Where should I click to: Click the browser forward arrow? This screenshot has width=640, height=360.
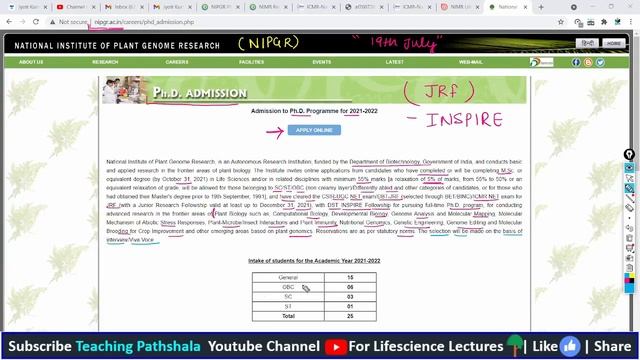pyautogui.click(x=22, y=22)
